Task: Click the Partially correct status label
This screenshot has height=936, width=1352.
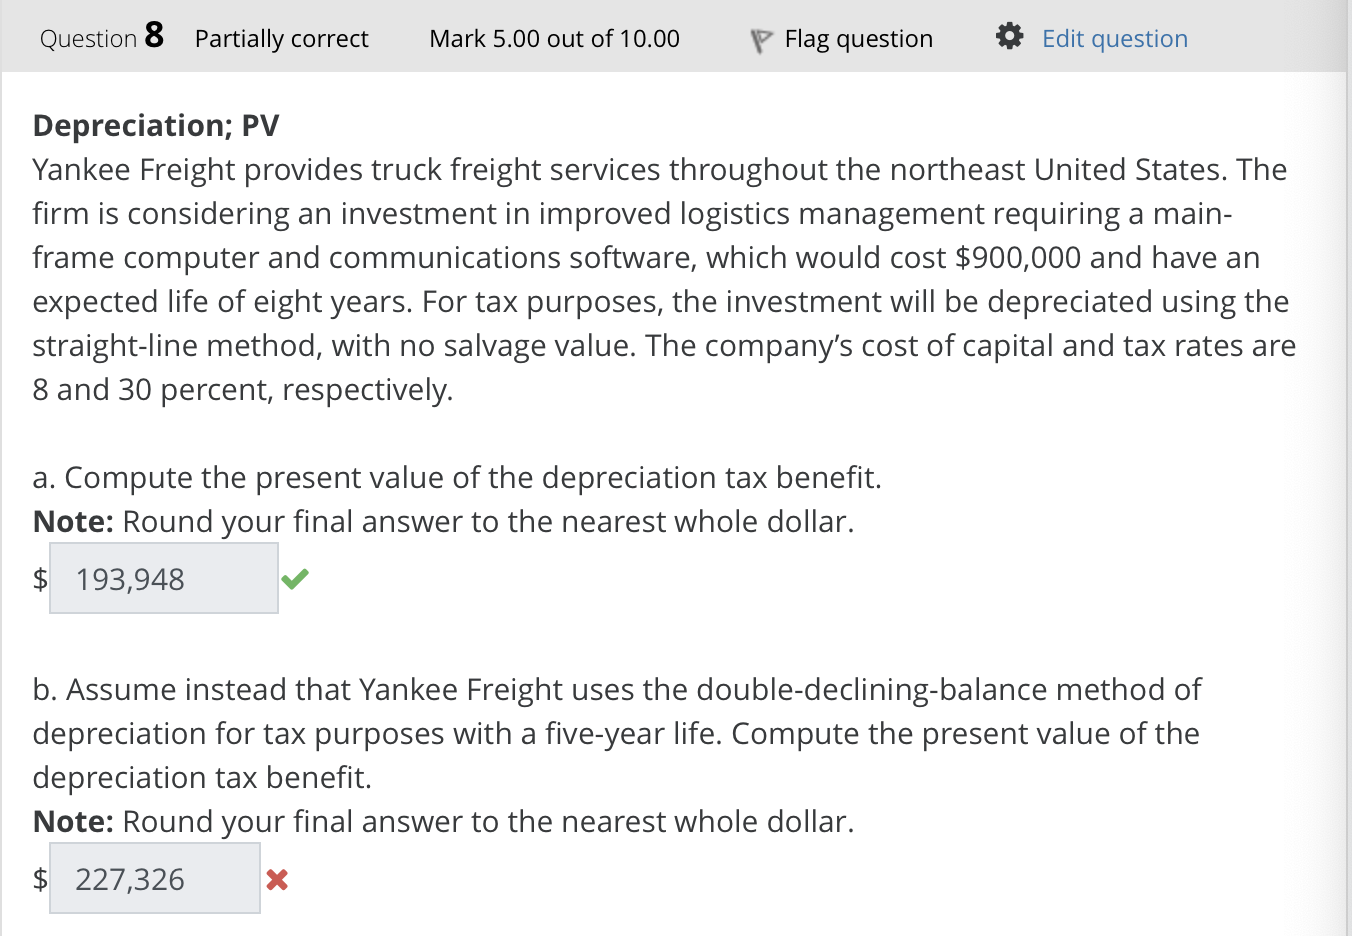Action: 281,39
